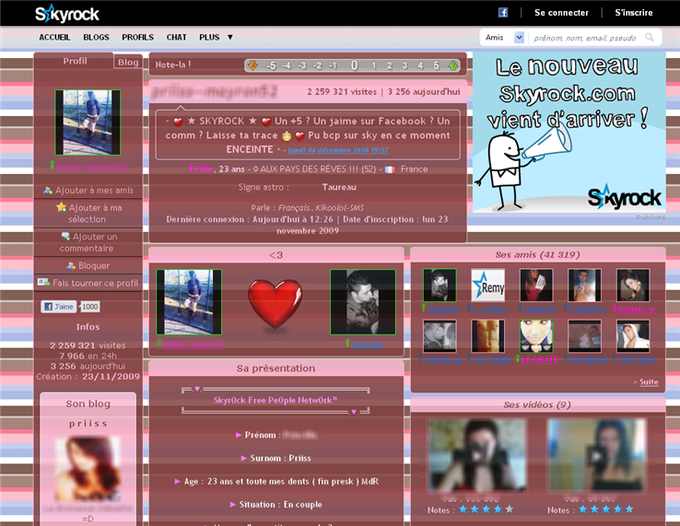Select rating 0 on the note slider

(354, 65)
